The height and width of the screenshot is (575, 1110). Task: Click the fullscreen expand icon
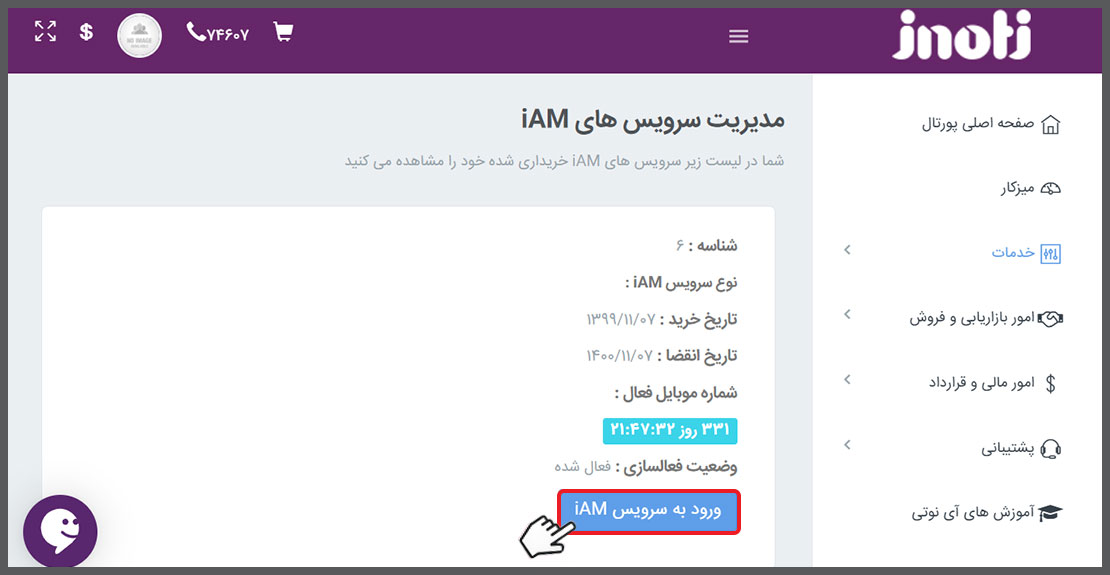click(x=45, y=32)
